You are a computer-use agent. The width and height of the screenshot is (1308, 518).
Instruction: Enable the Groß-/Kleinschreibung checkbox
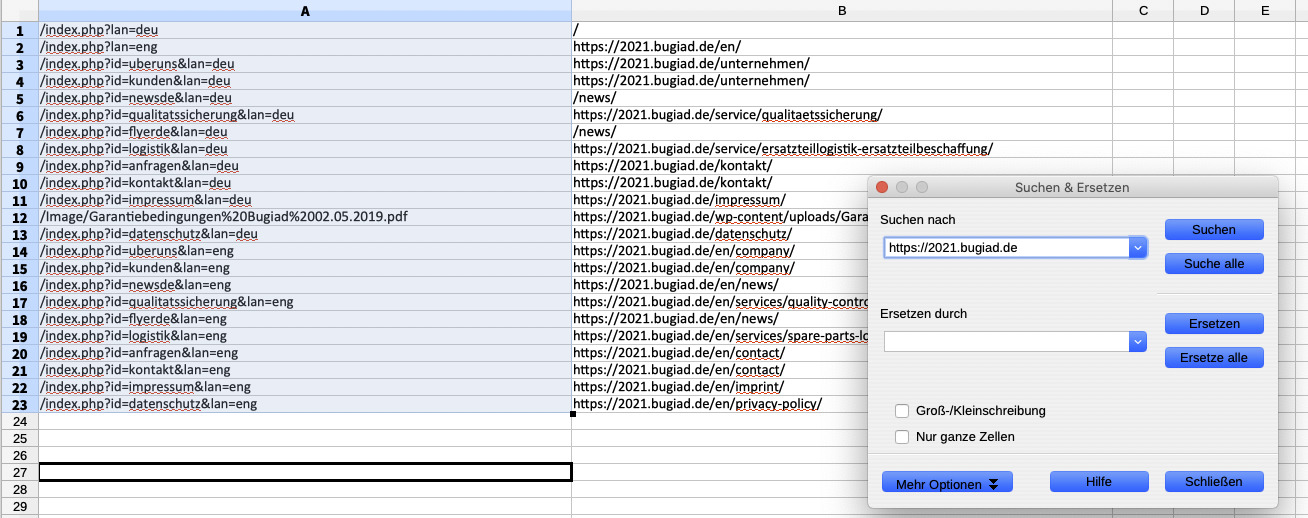902,411
